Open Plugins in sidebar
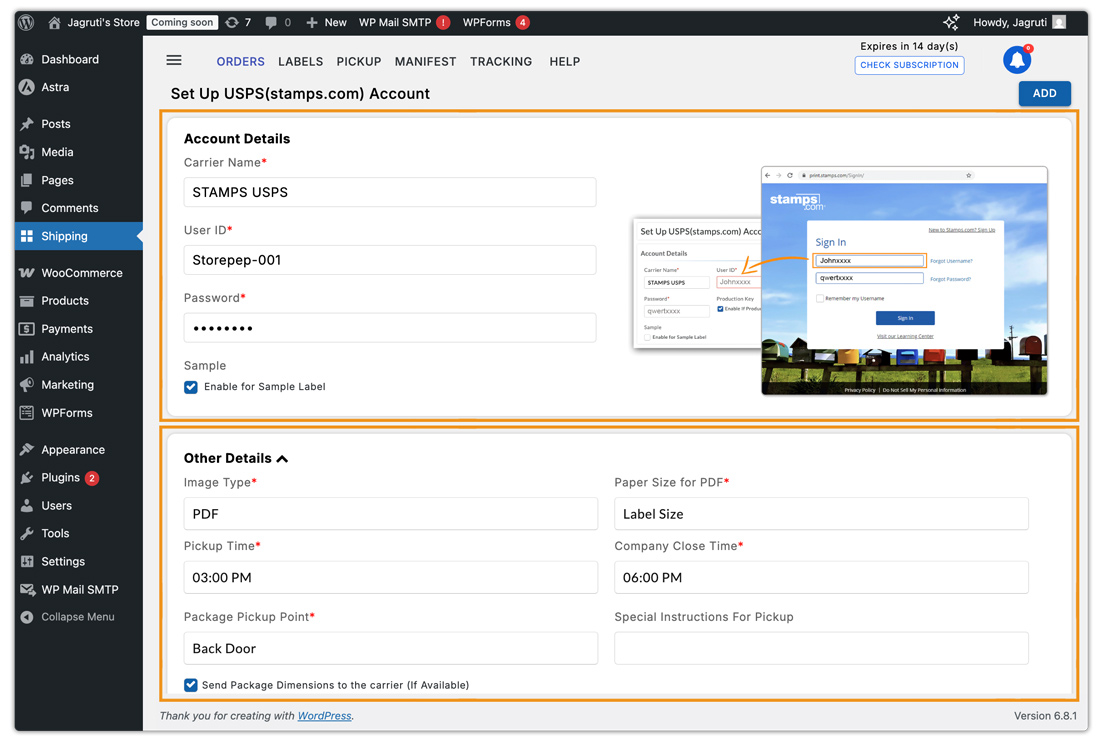Screen dimensions: 1100x742 point(79,478)
